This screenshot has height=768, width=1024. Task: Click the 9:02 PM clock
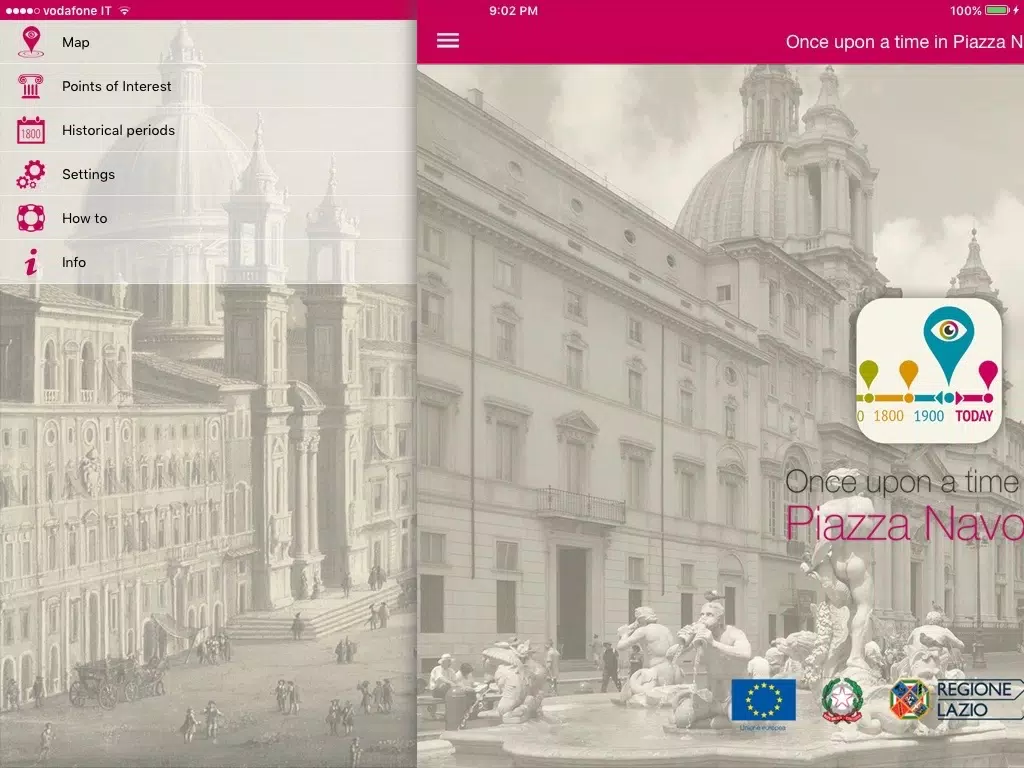pyautogui.click(x=513, y=10)
